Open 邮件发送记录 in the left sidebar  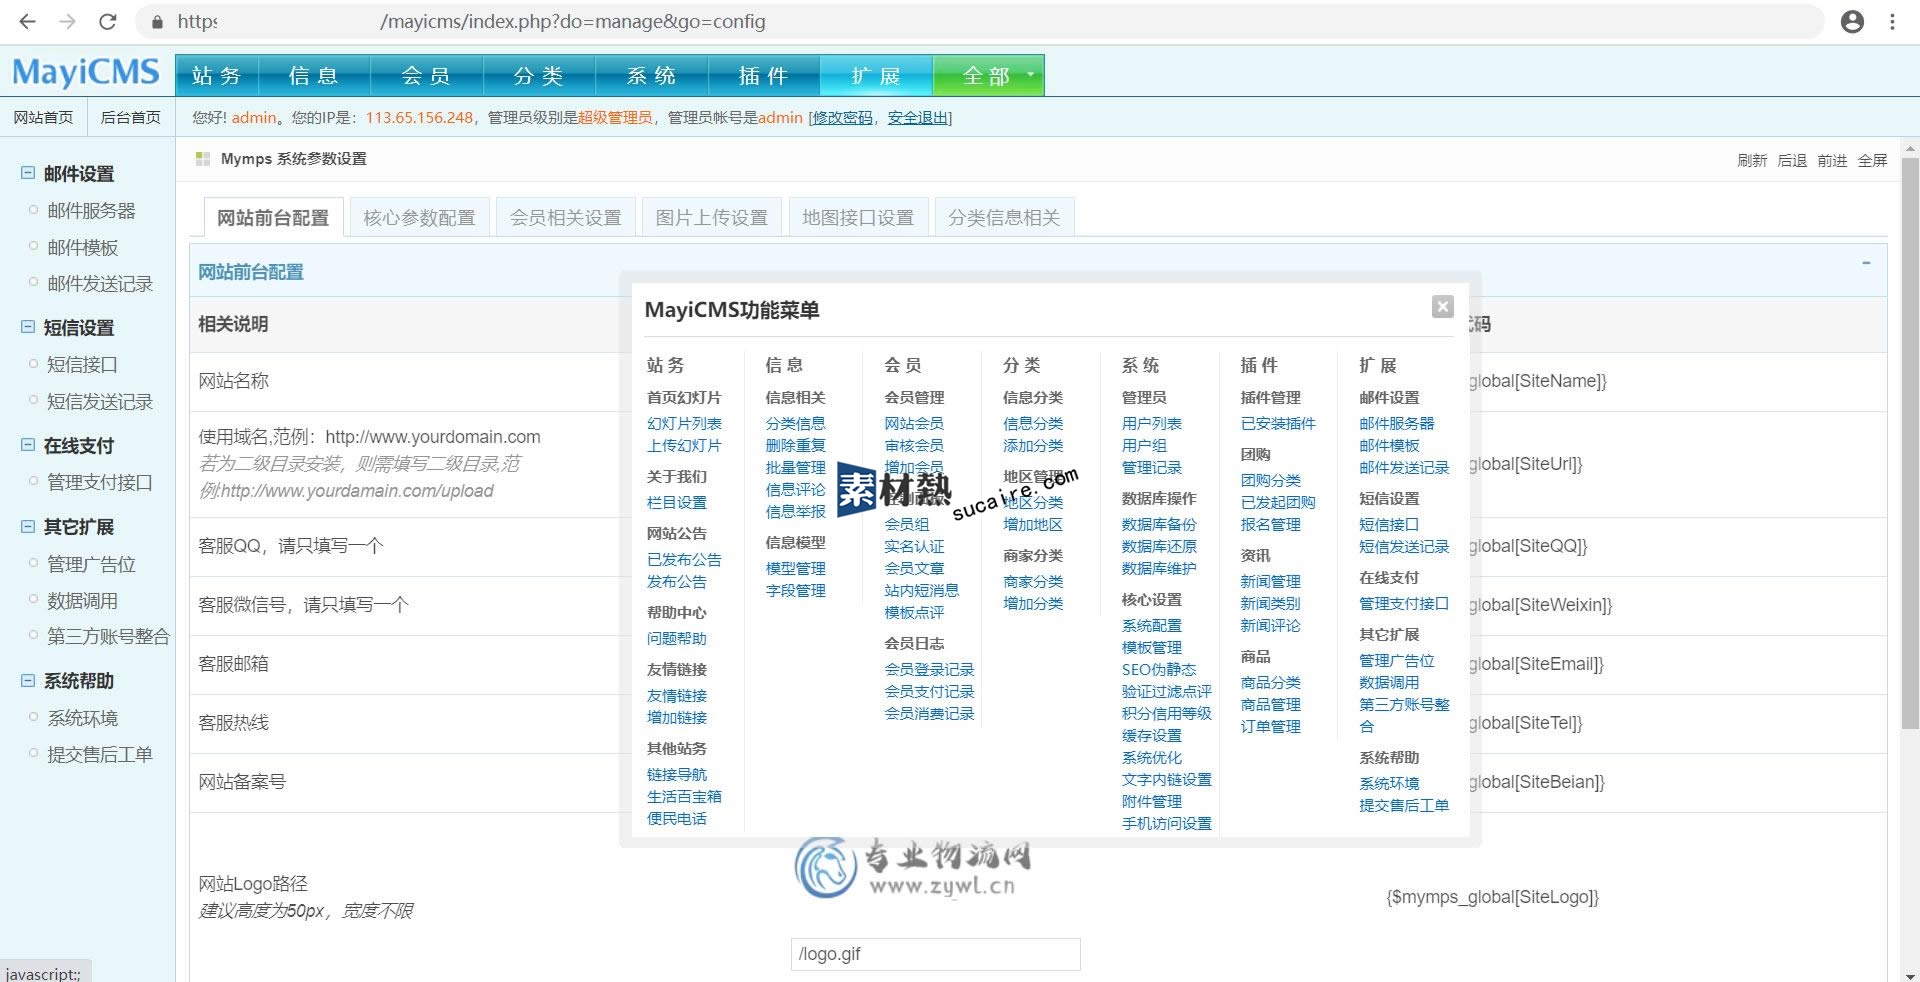tap(100, 284)
